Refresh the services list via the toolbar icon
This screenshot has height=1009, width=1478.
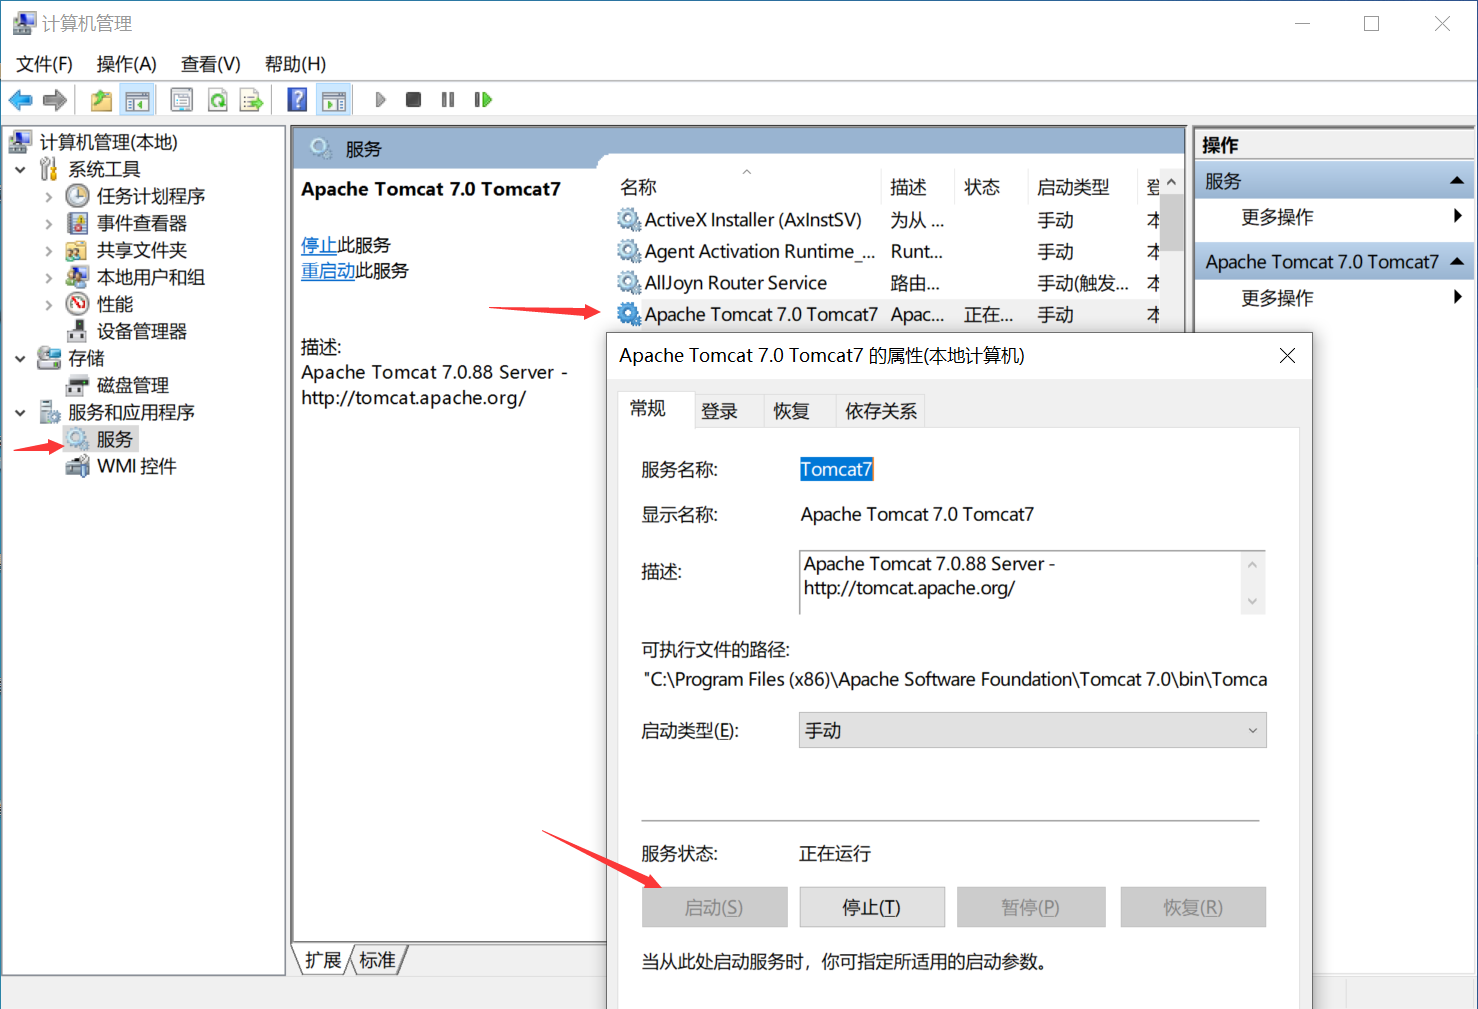point(217,100)
